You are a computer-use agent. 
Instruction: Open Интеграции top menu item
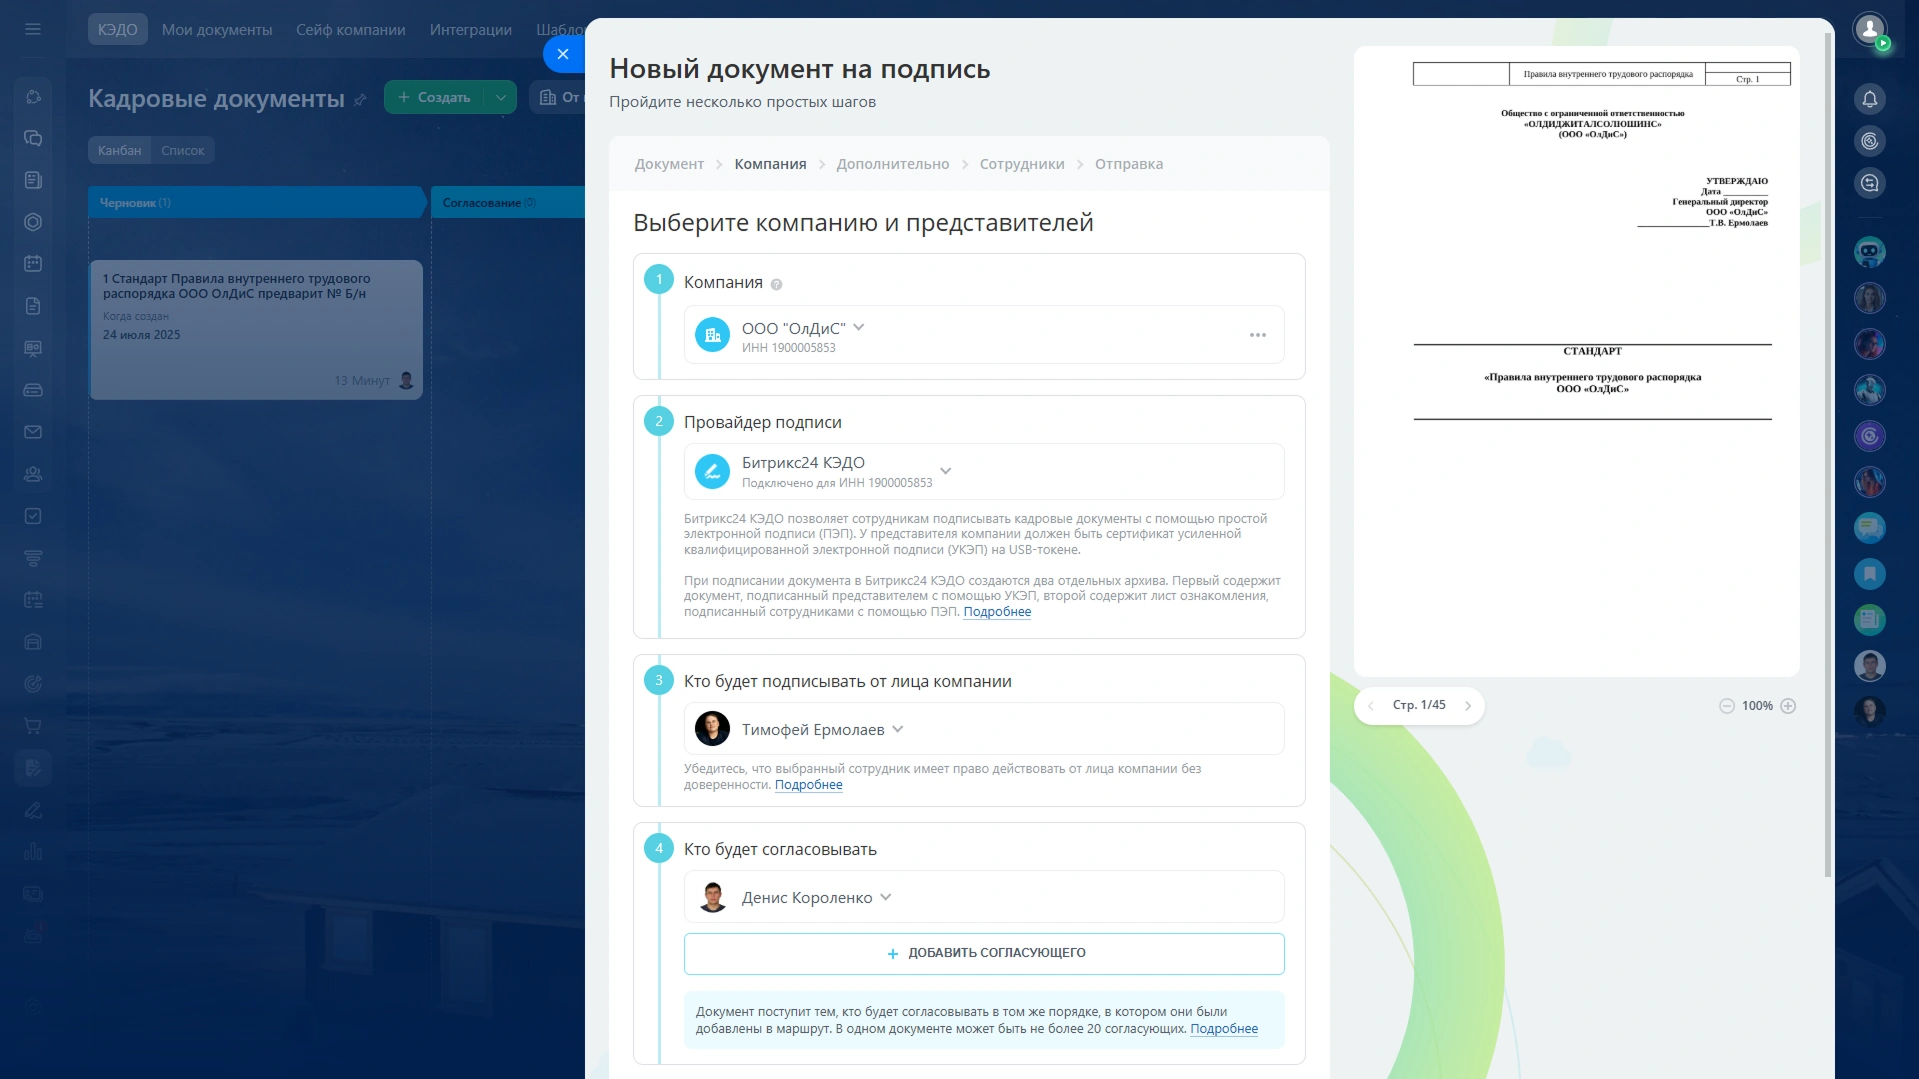pos(470,30)
